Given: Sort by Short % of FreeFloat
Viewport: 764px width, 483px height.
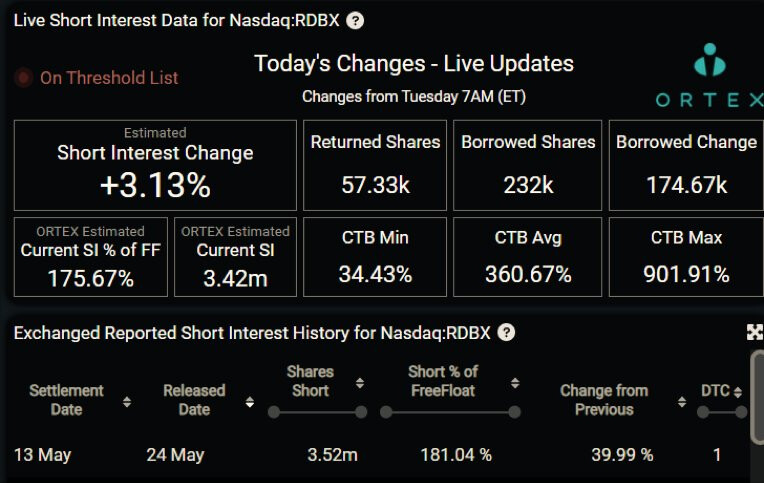Looking at the screenshot, I should (515, 383).
